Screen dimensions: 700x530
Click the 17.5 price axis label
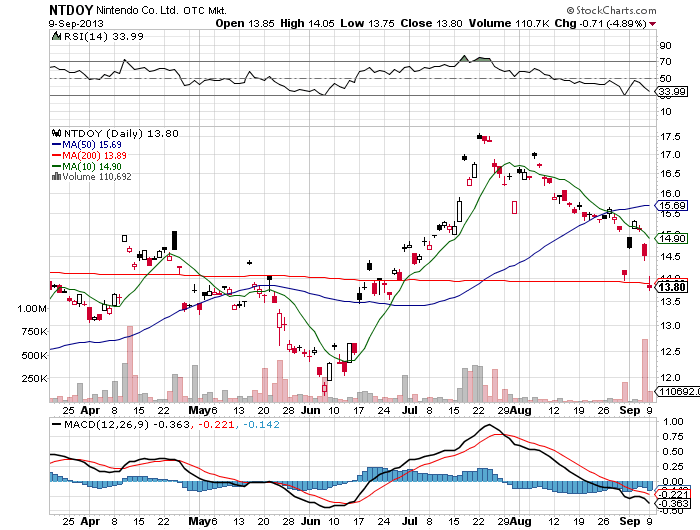tap(670, 137)
